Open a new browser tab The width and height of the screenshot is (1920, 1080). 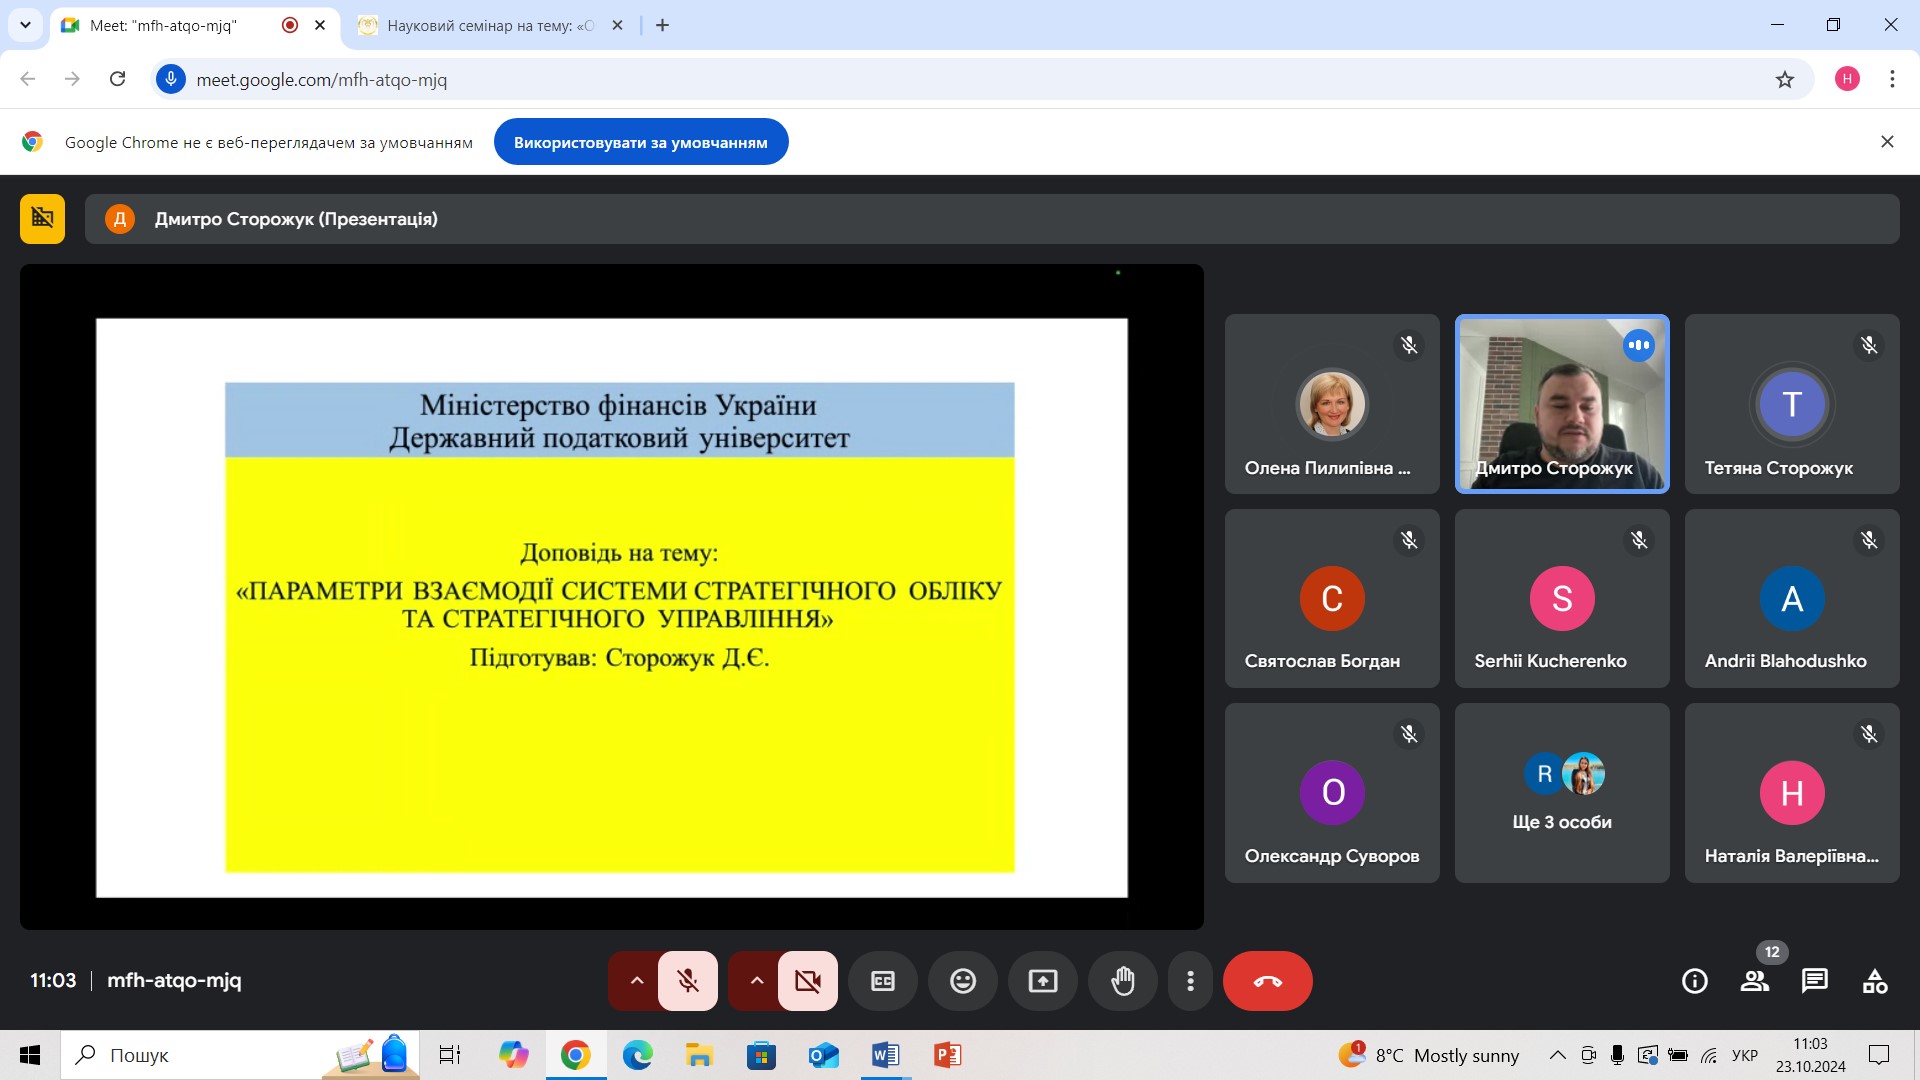pos(662,25)
